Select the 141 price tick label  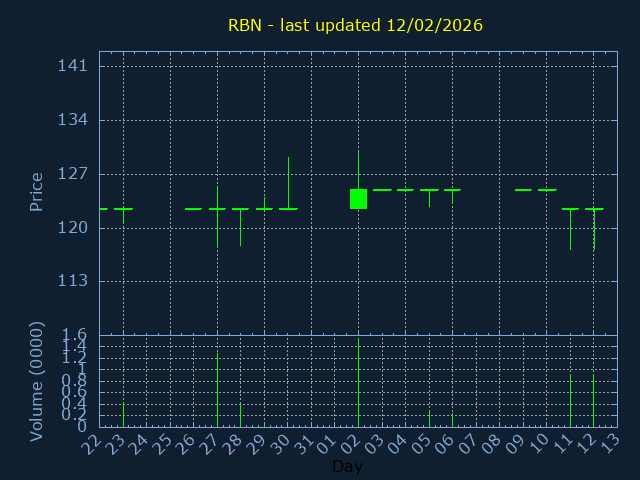73,66
